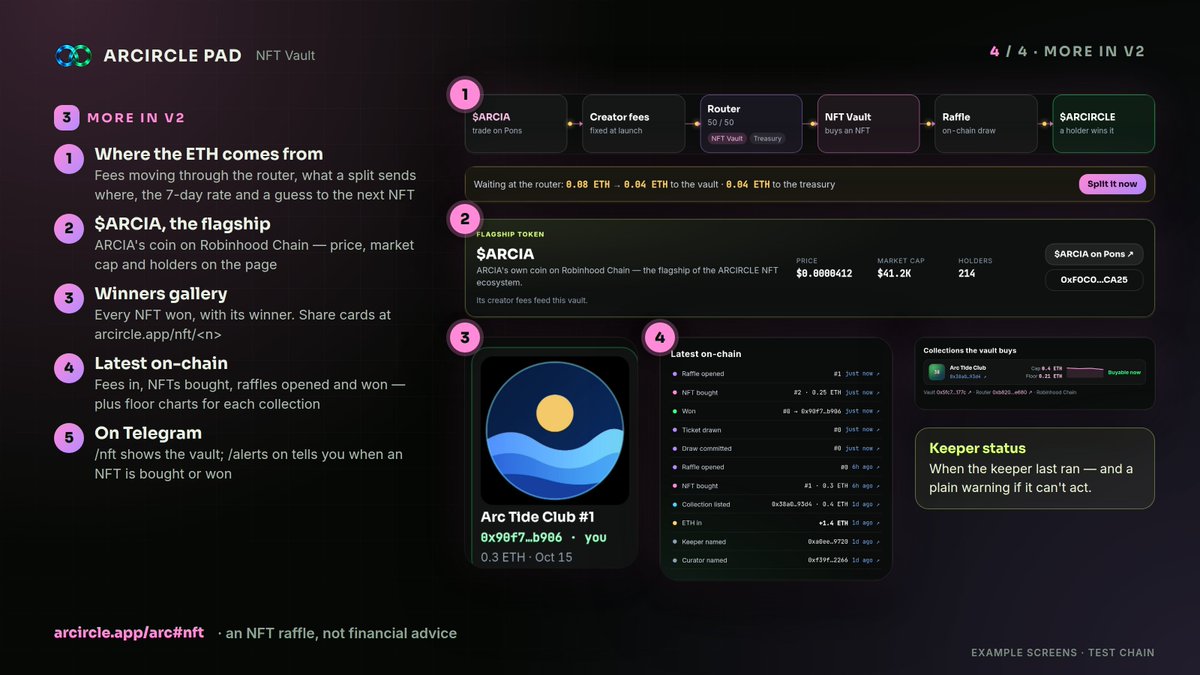Screen dimensions: 1200x675
Task: Click the Buyable now status label
Action: (1124, 372)
